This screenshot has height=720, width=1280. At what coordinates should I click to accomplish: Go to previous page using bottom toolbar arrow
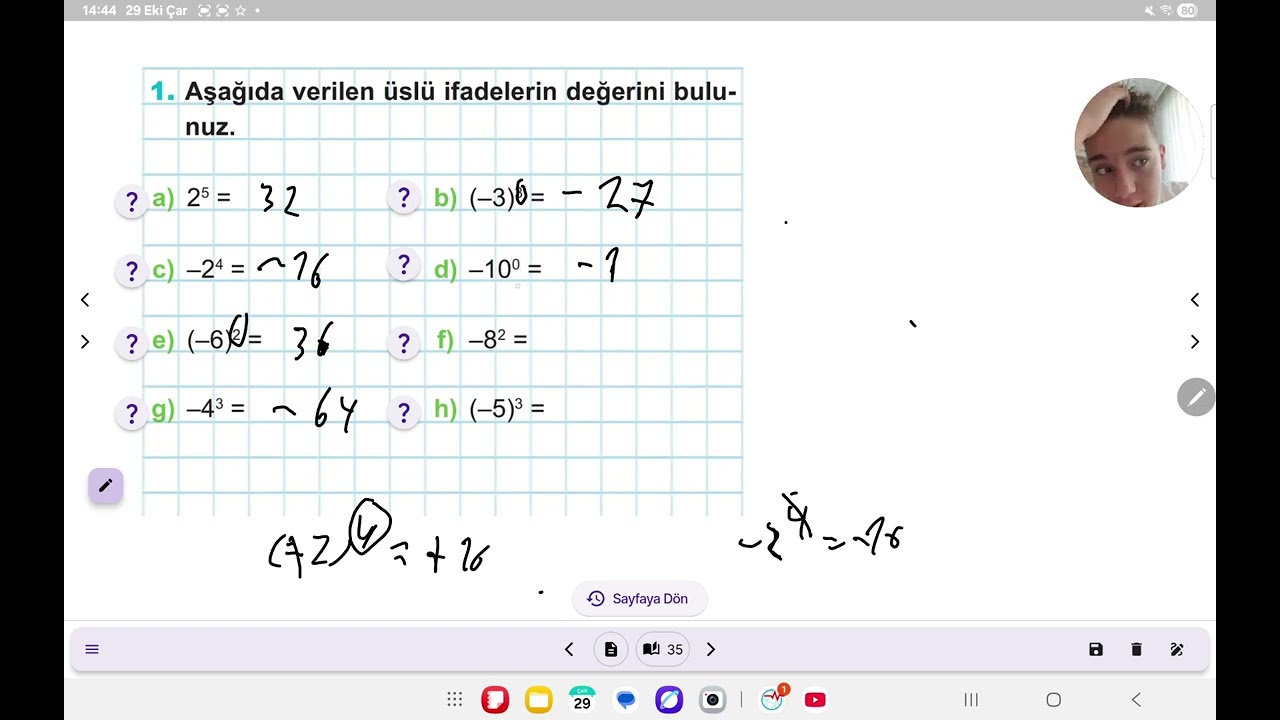pos(569,650)
